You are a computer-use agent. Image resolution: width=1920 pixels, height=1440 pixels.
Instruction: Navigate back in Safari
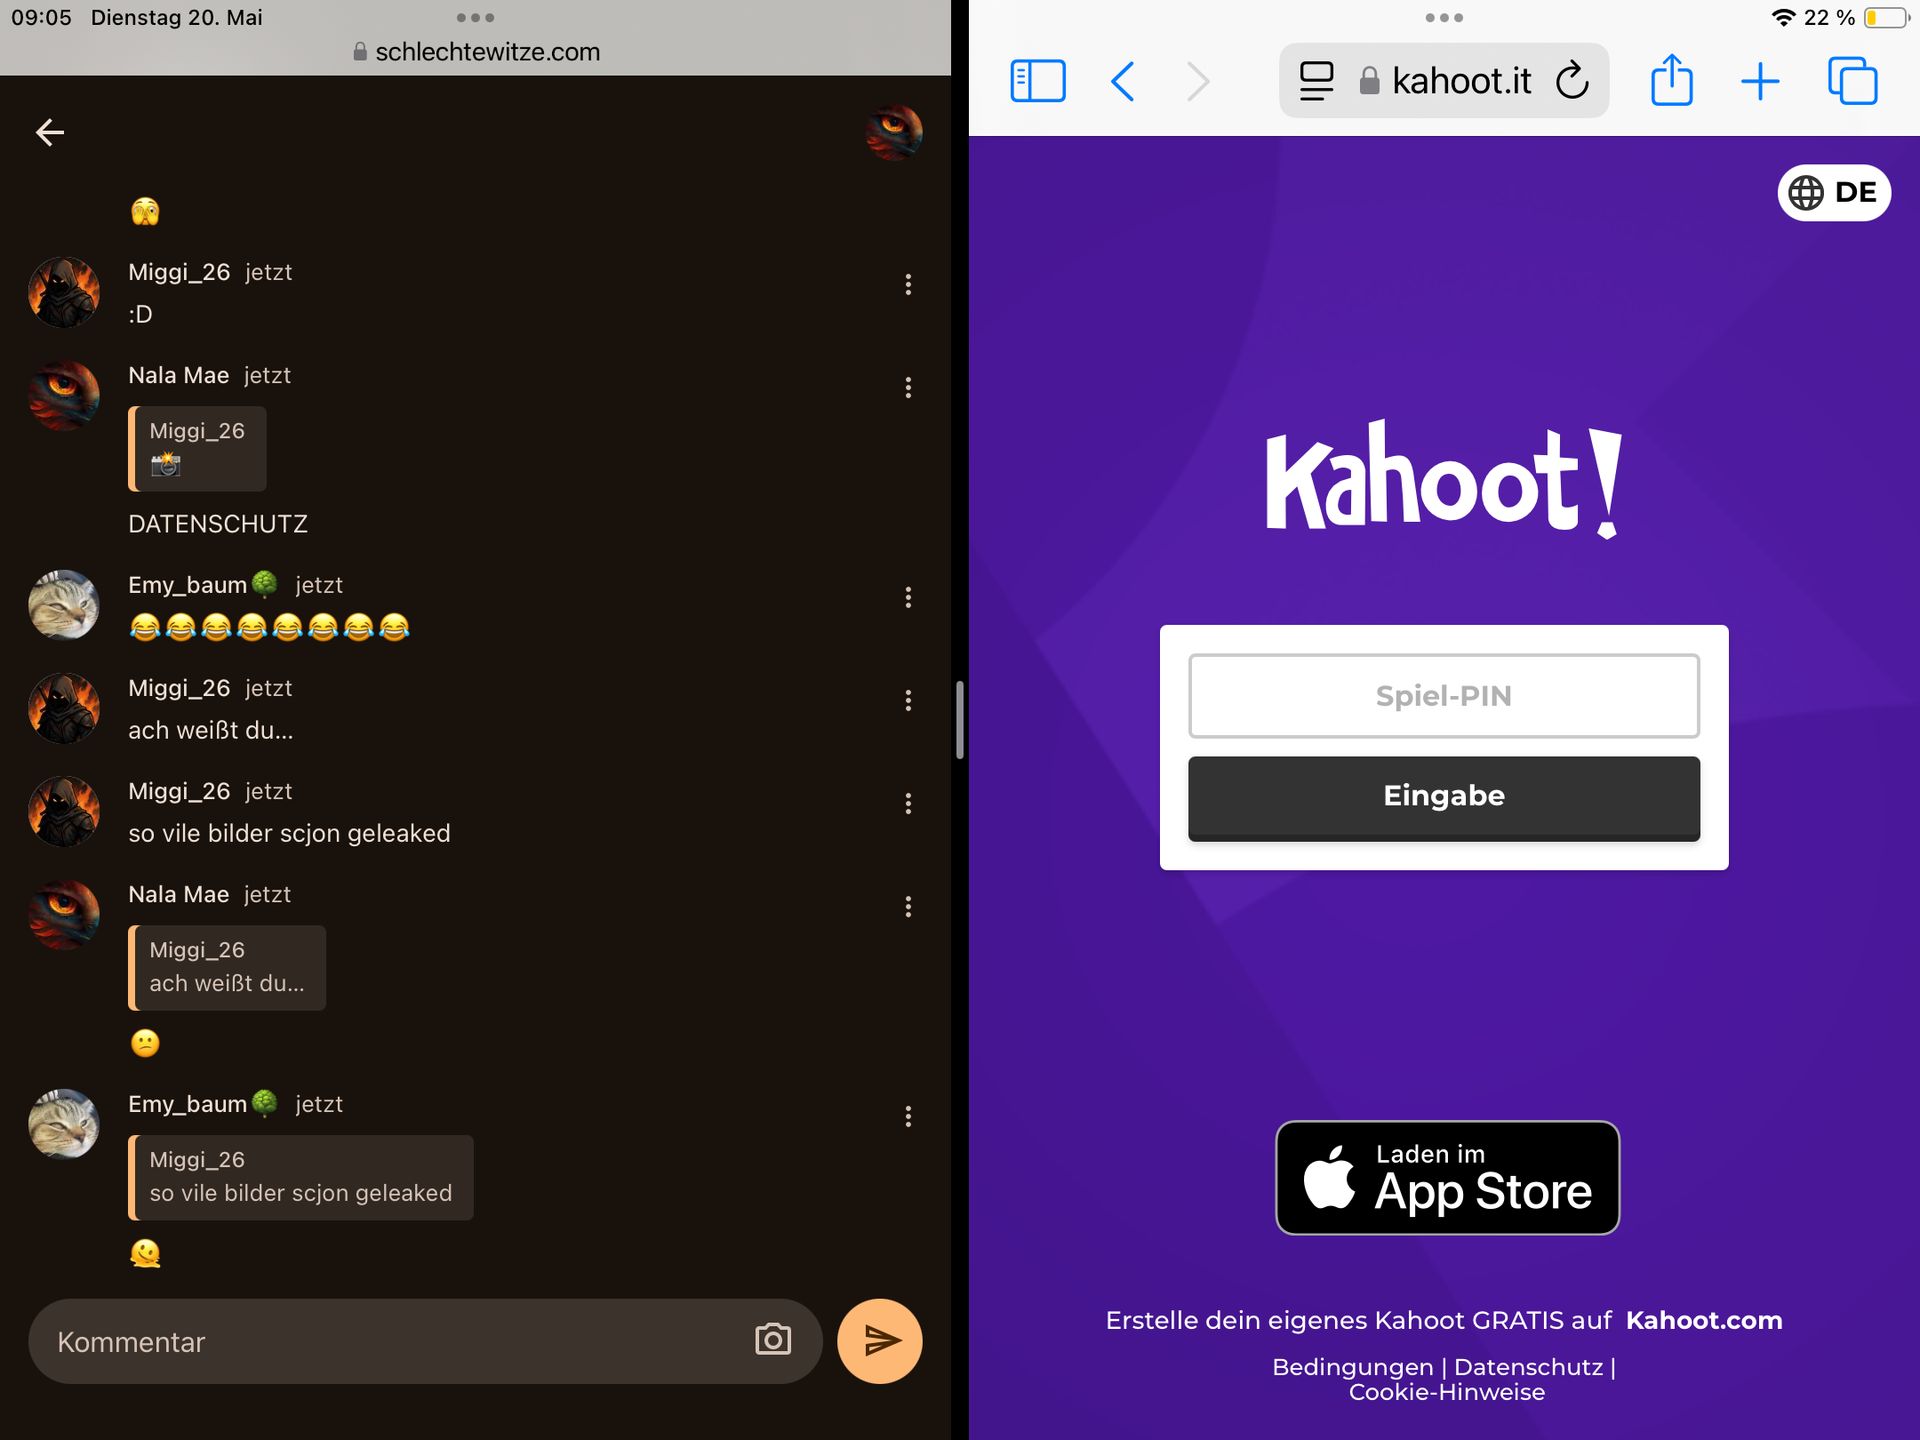1123,81
